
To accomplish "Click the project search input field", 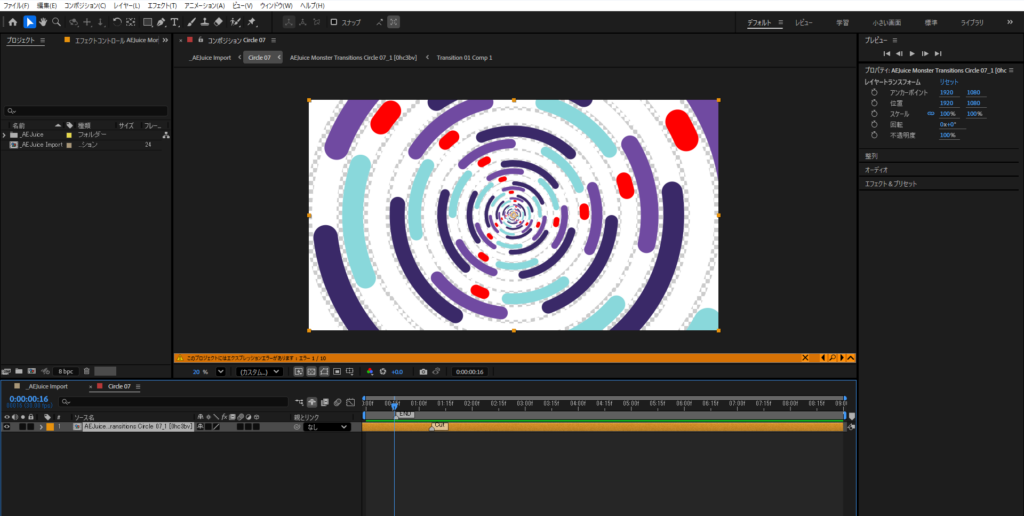I will coord(85,111).
